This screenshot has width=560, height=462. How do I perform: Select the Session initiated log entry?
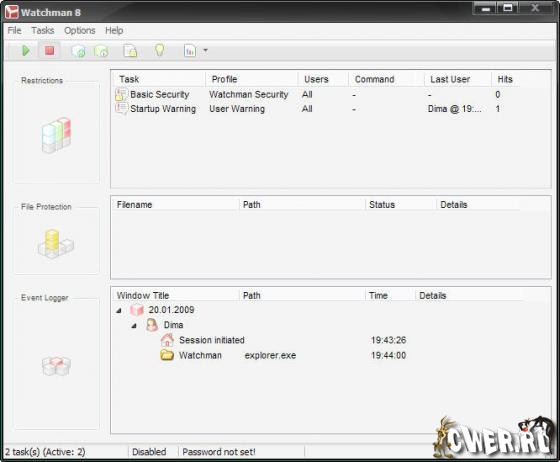(x=211, y=340)
